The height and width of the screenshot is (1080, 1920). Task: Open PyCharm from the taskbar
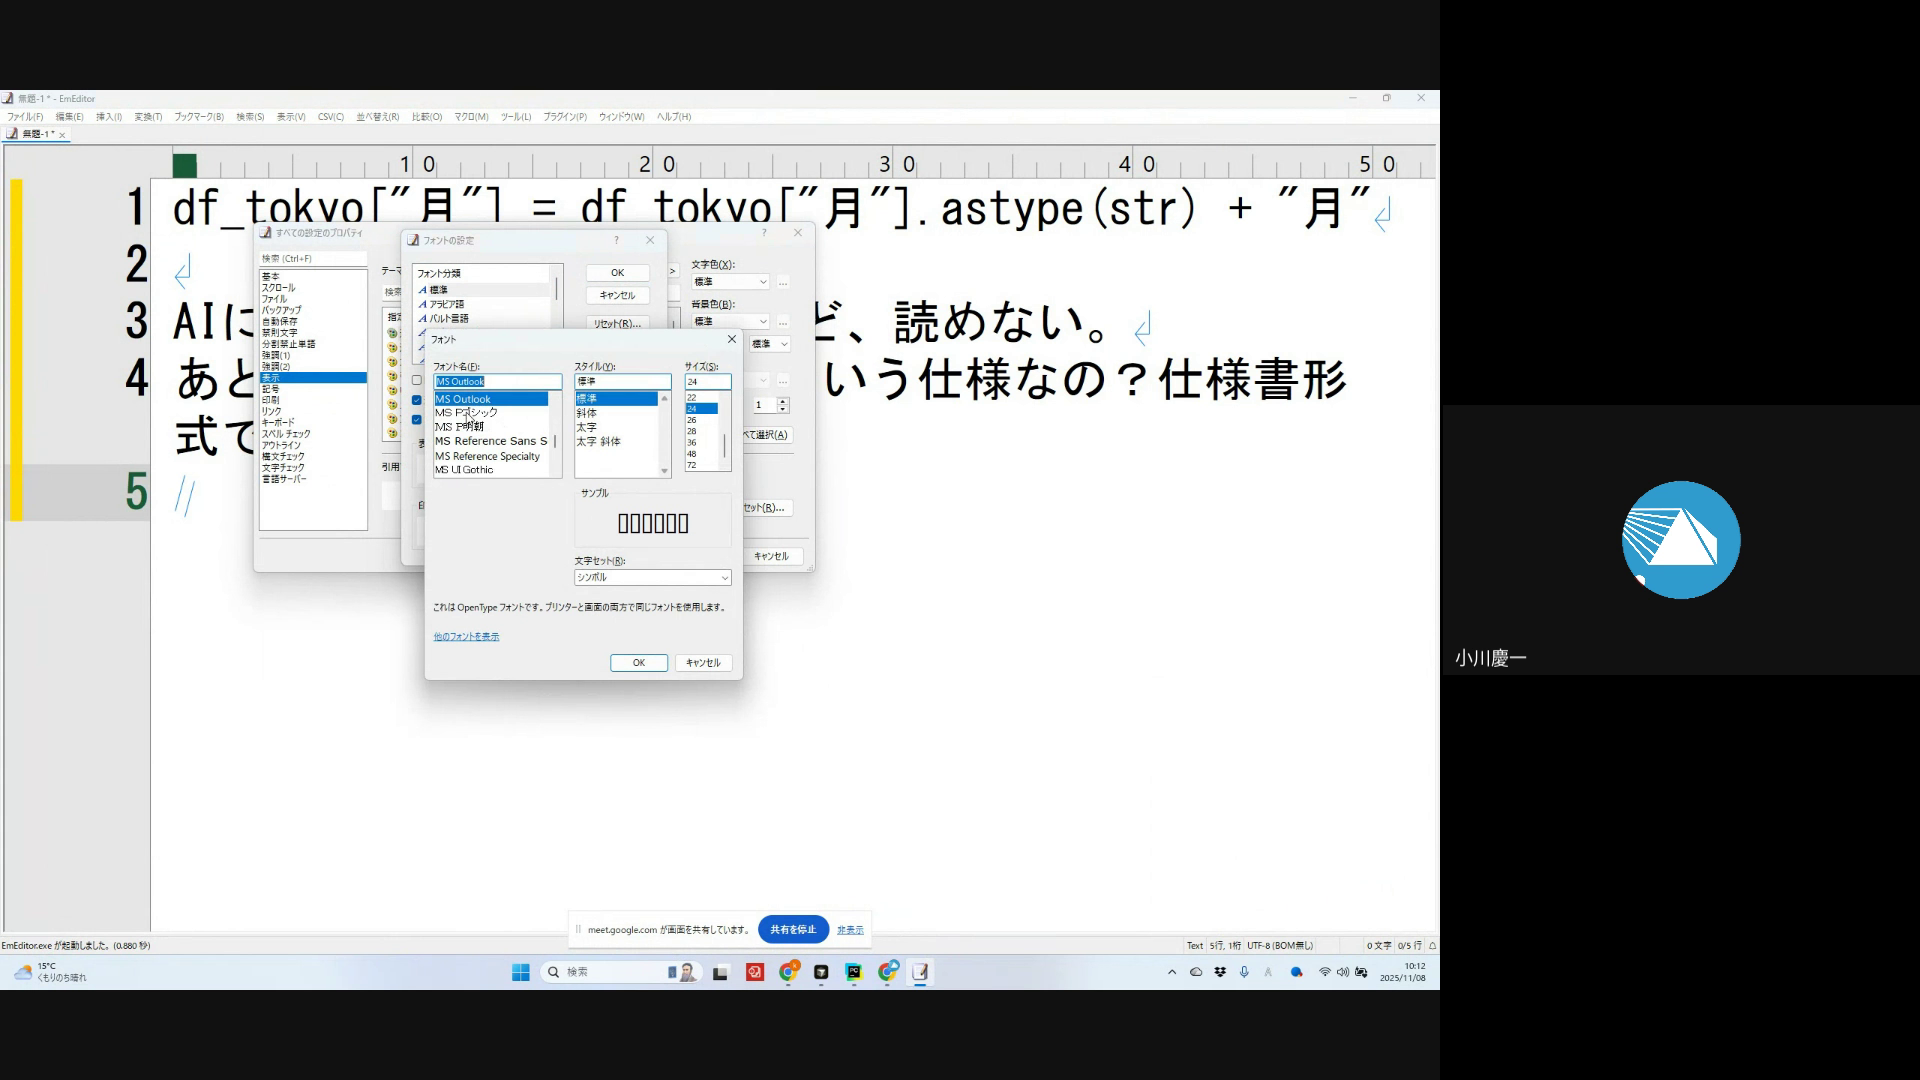click(853, 972)
